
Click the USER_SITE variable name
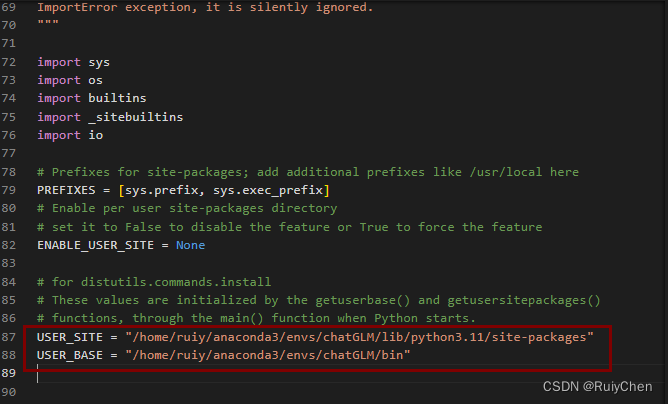tap(70, 337)
